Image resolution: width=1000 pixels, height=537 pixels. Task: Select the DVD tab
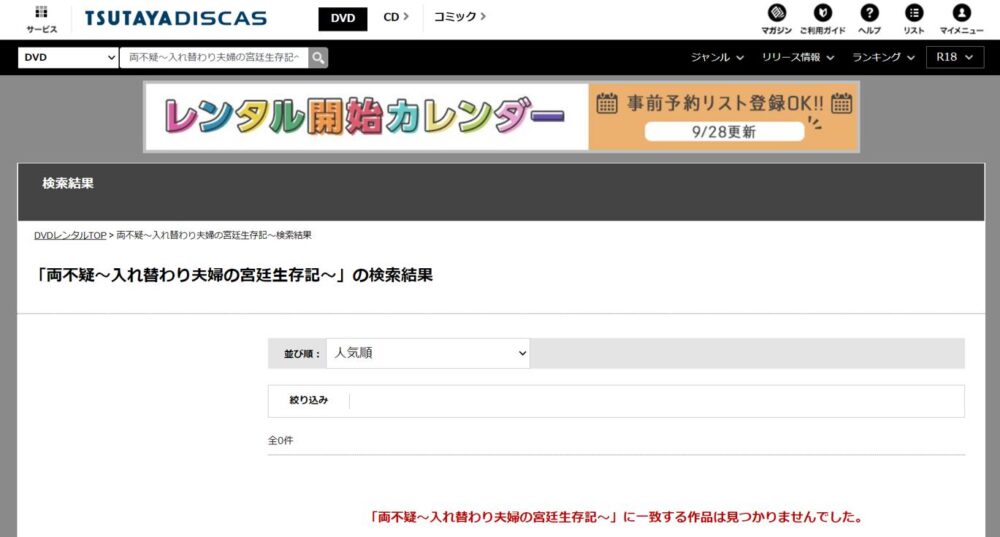[342, 18]
